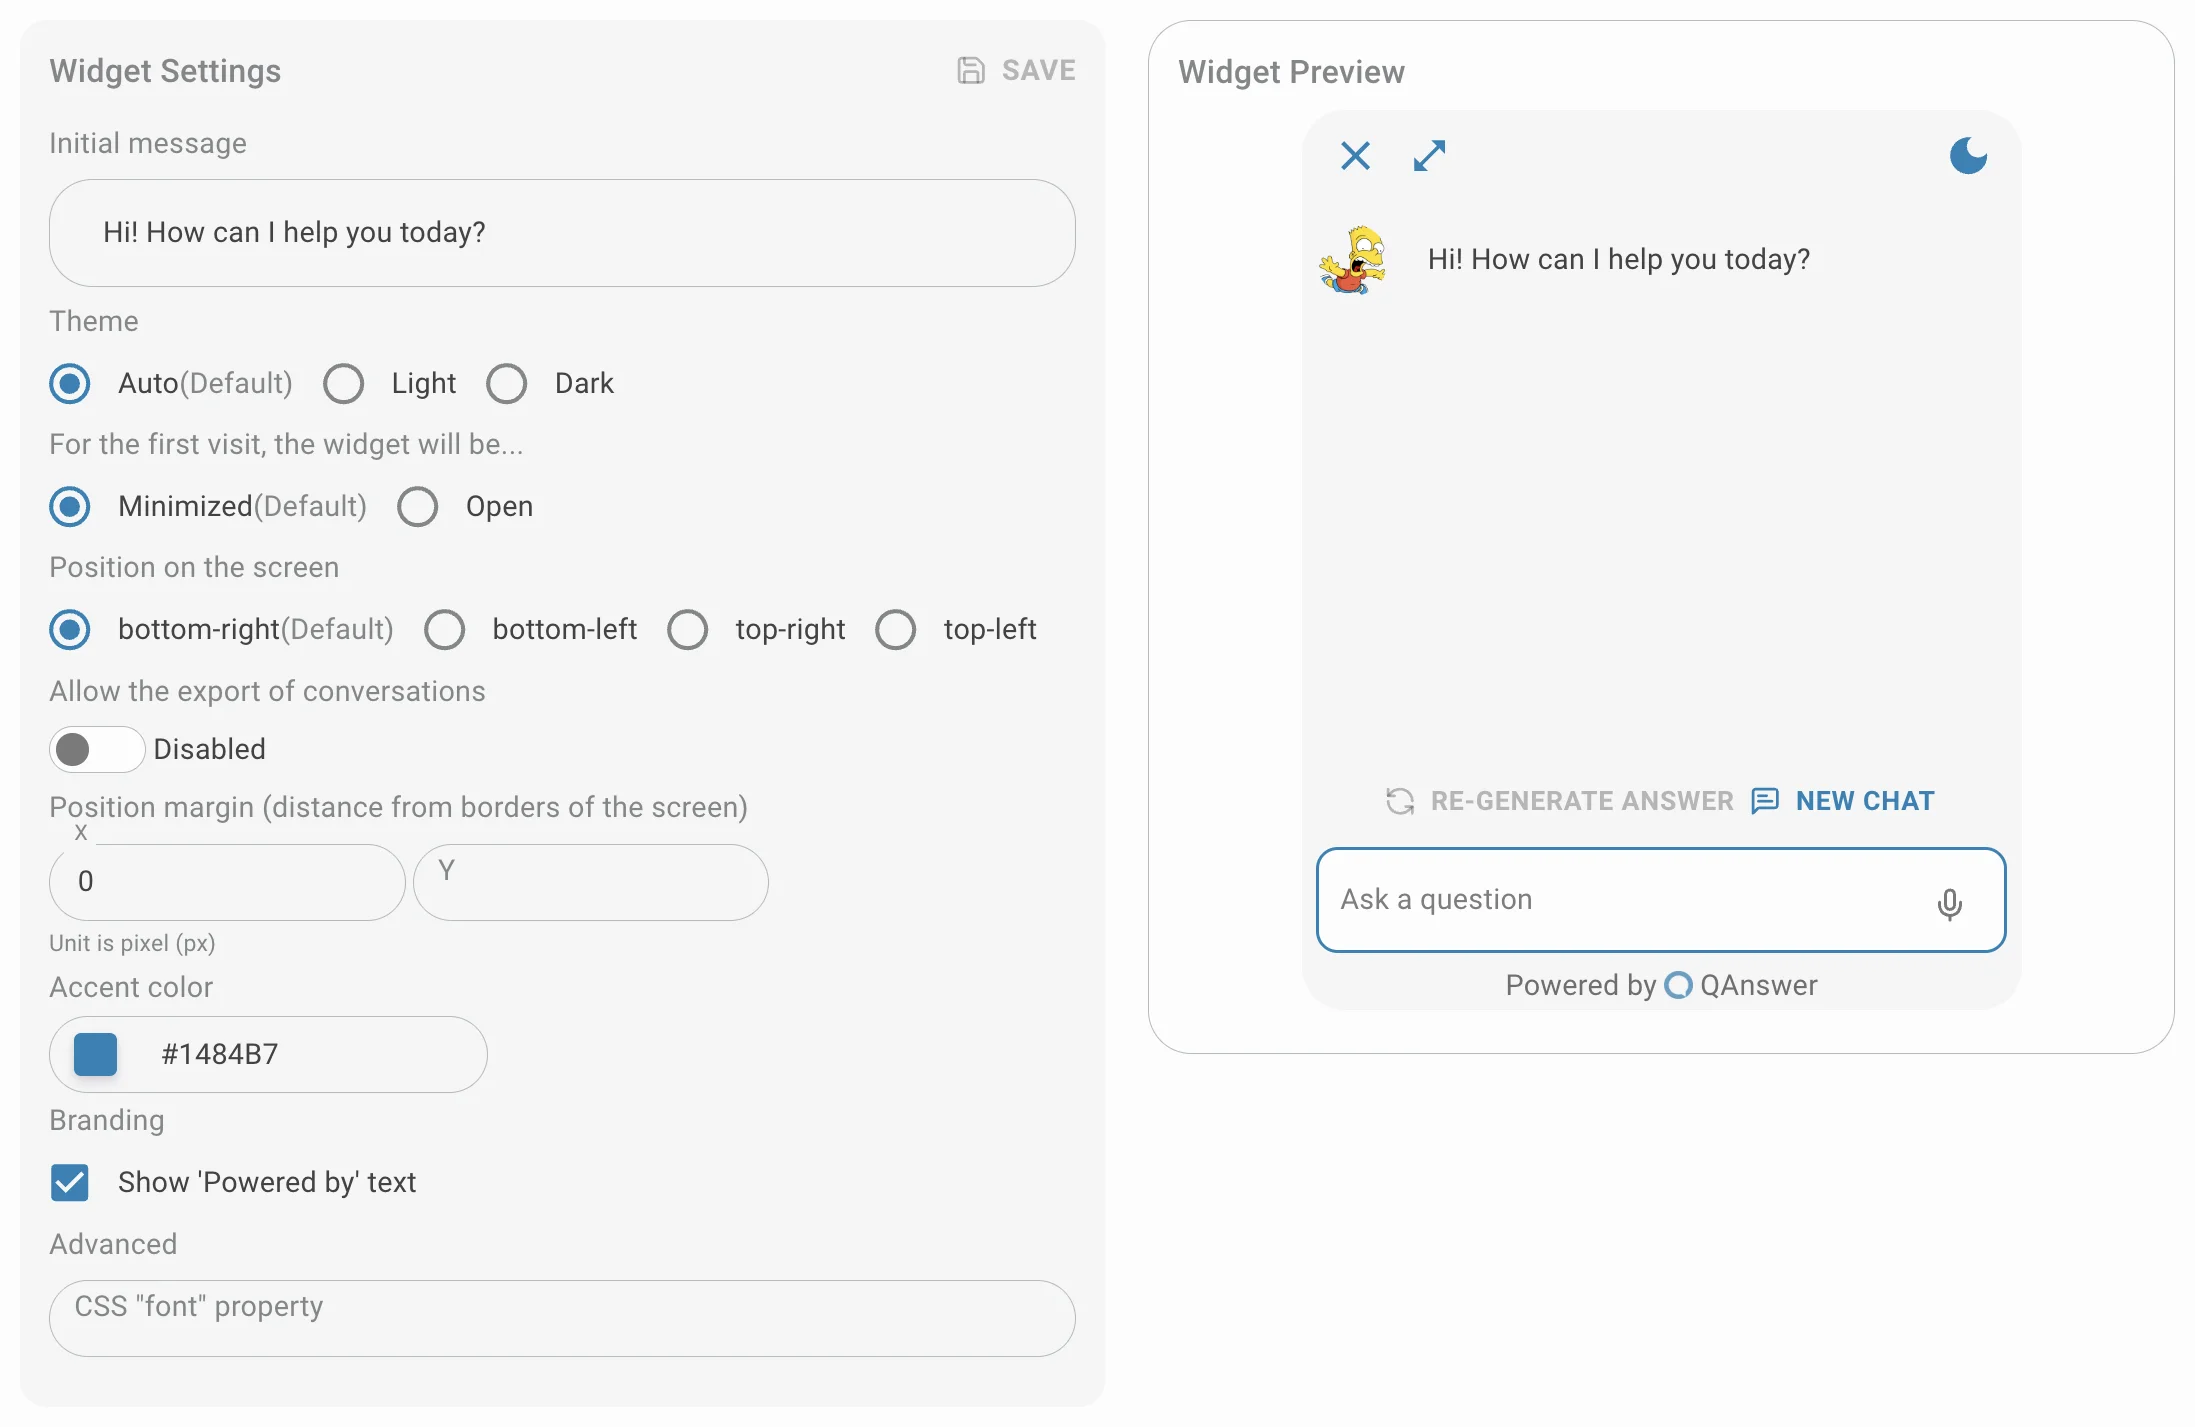Image resolution: width=2195 pixels, height=1427 pixels.
Task: Enable the export of conversations toggle
Action: (97, 749)
